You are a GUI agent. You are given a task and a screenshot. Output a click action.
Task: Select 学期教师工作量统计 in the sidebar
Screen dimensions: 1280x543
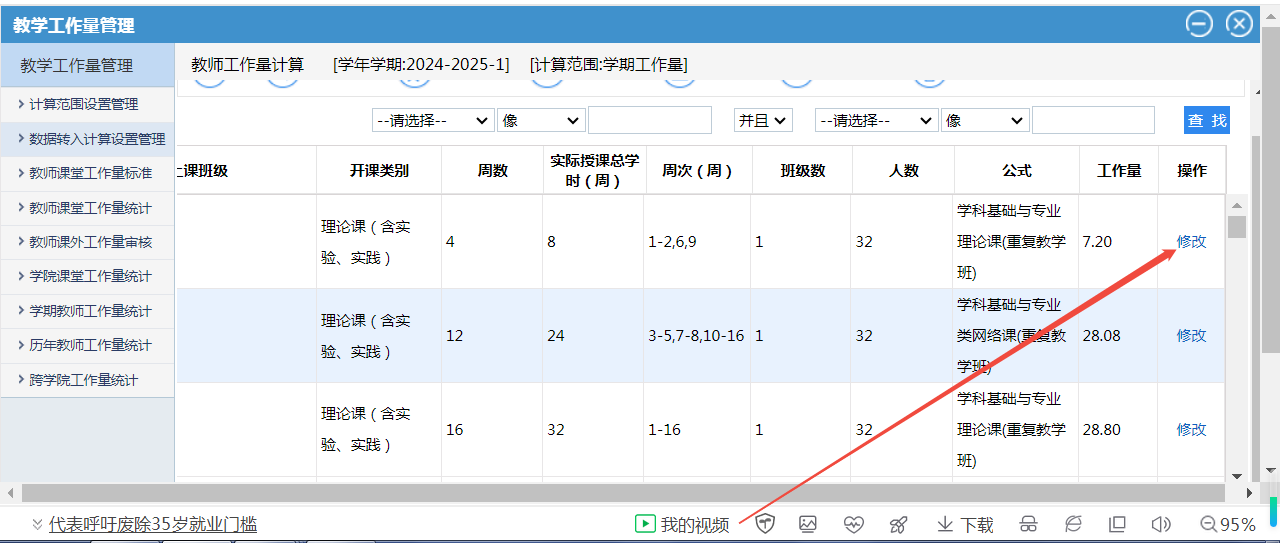[90, 311]
